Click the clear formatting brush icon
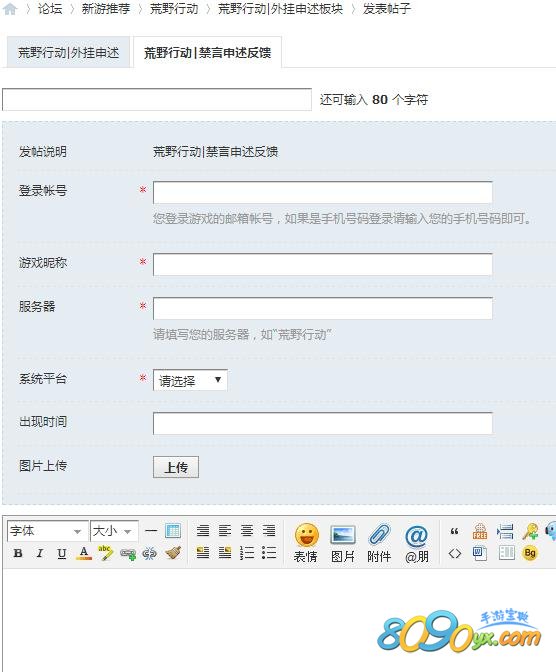Screen dimensions: 556x672 173,553
